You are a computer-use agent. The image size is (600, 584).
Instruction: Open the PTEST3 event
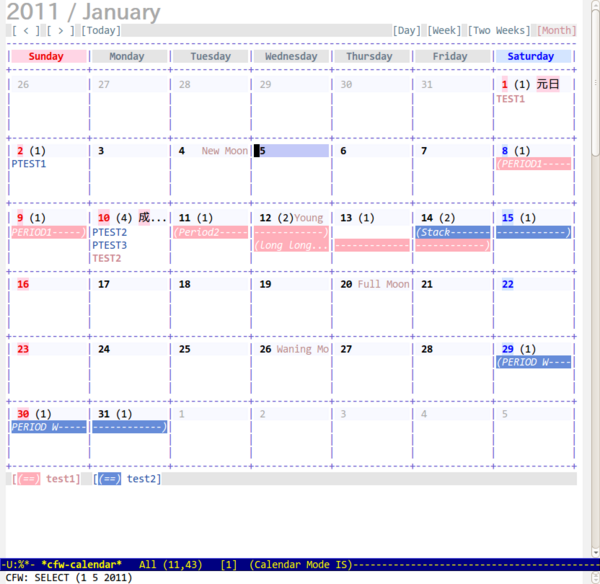pos(109,245)
